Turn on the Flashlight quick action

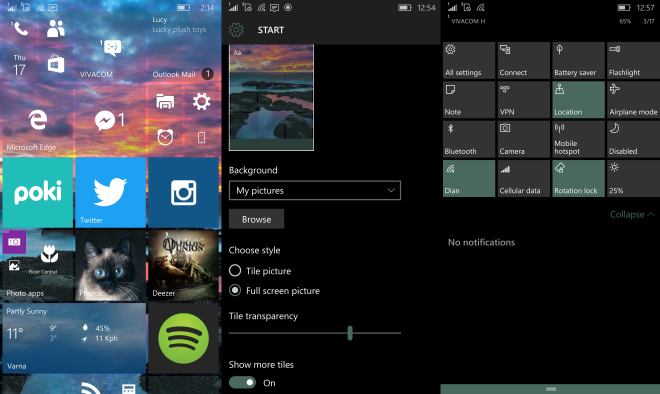(633, 60)
